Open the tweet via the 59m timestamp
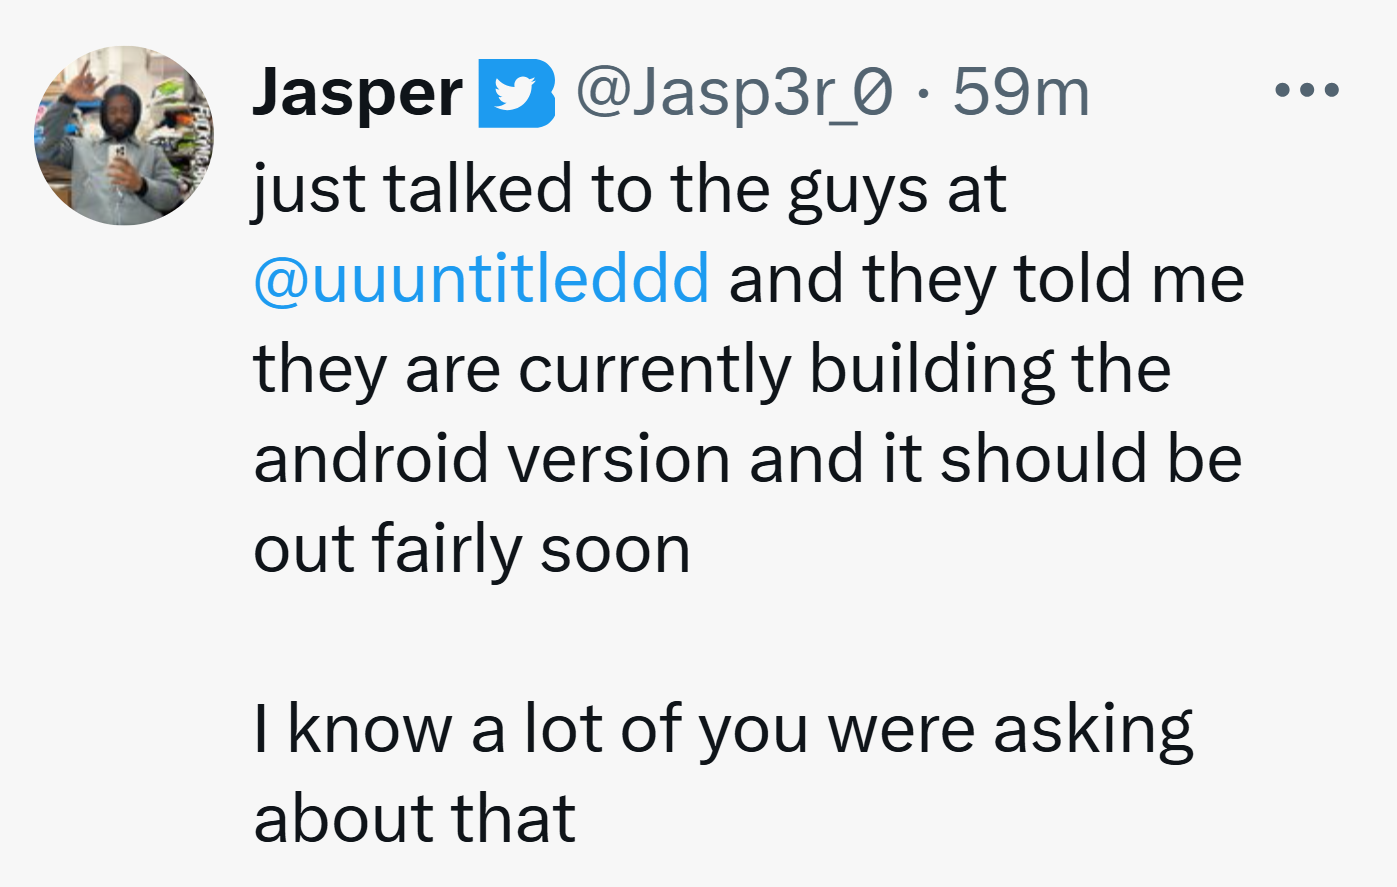Image resolution: width=1397 pixels, height=887 pixels. point(1020,92)
